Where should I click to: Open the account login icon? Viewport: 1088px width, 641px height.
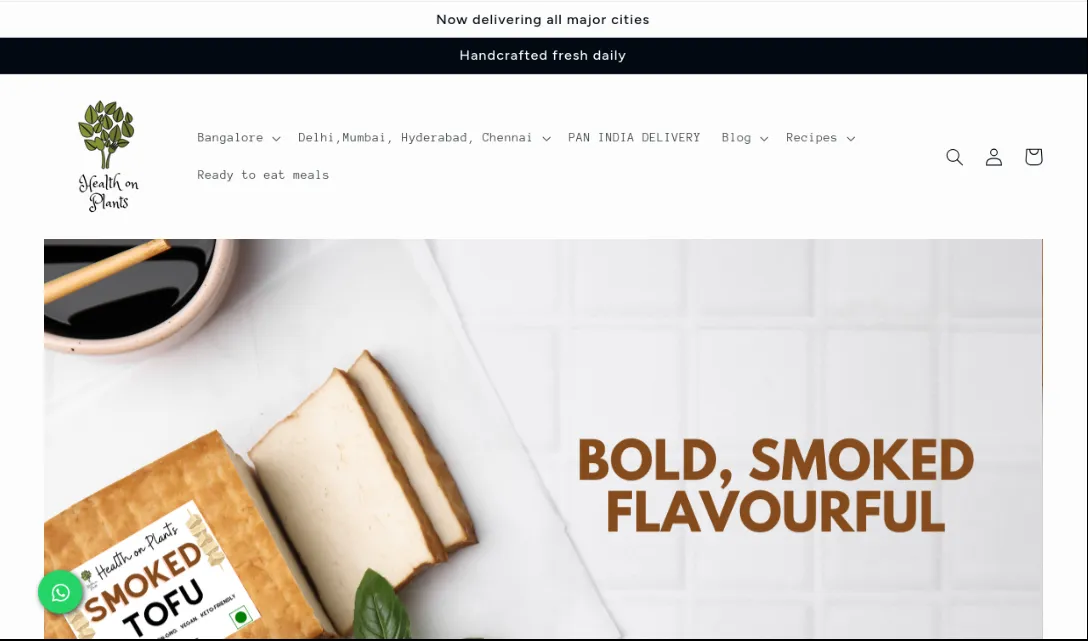(994, 157)
